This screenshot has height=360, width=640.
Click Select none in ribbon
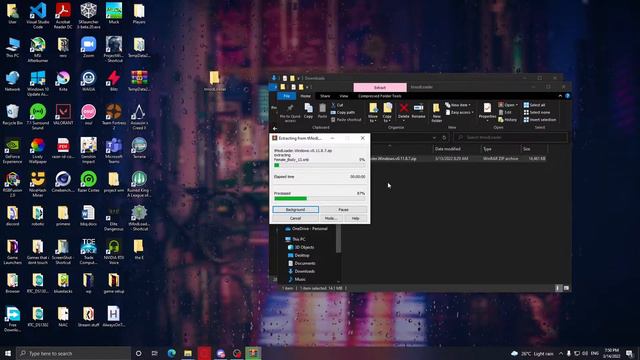tap(536, 112)
